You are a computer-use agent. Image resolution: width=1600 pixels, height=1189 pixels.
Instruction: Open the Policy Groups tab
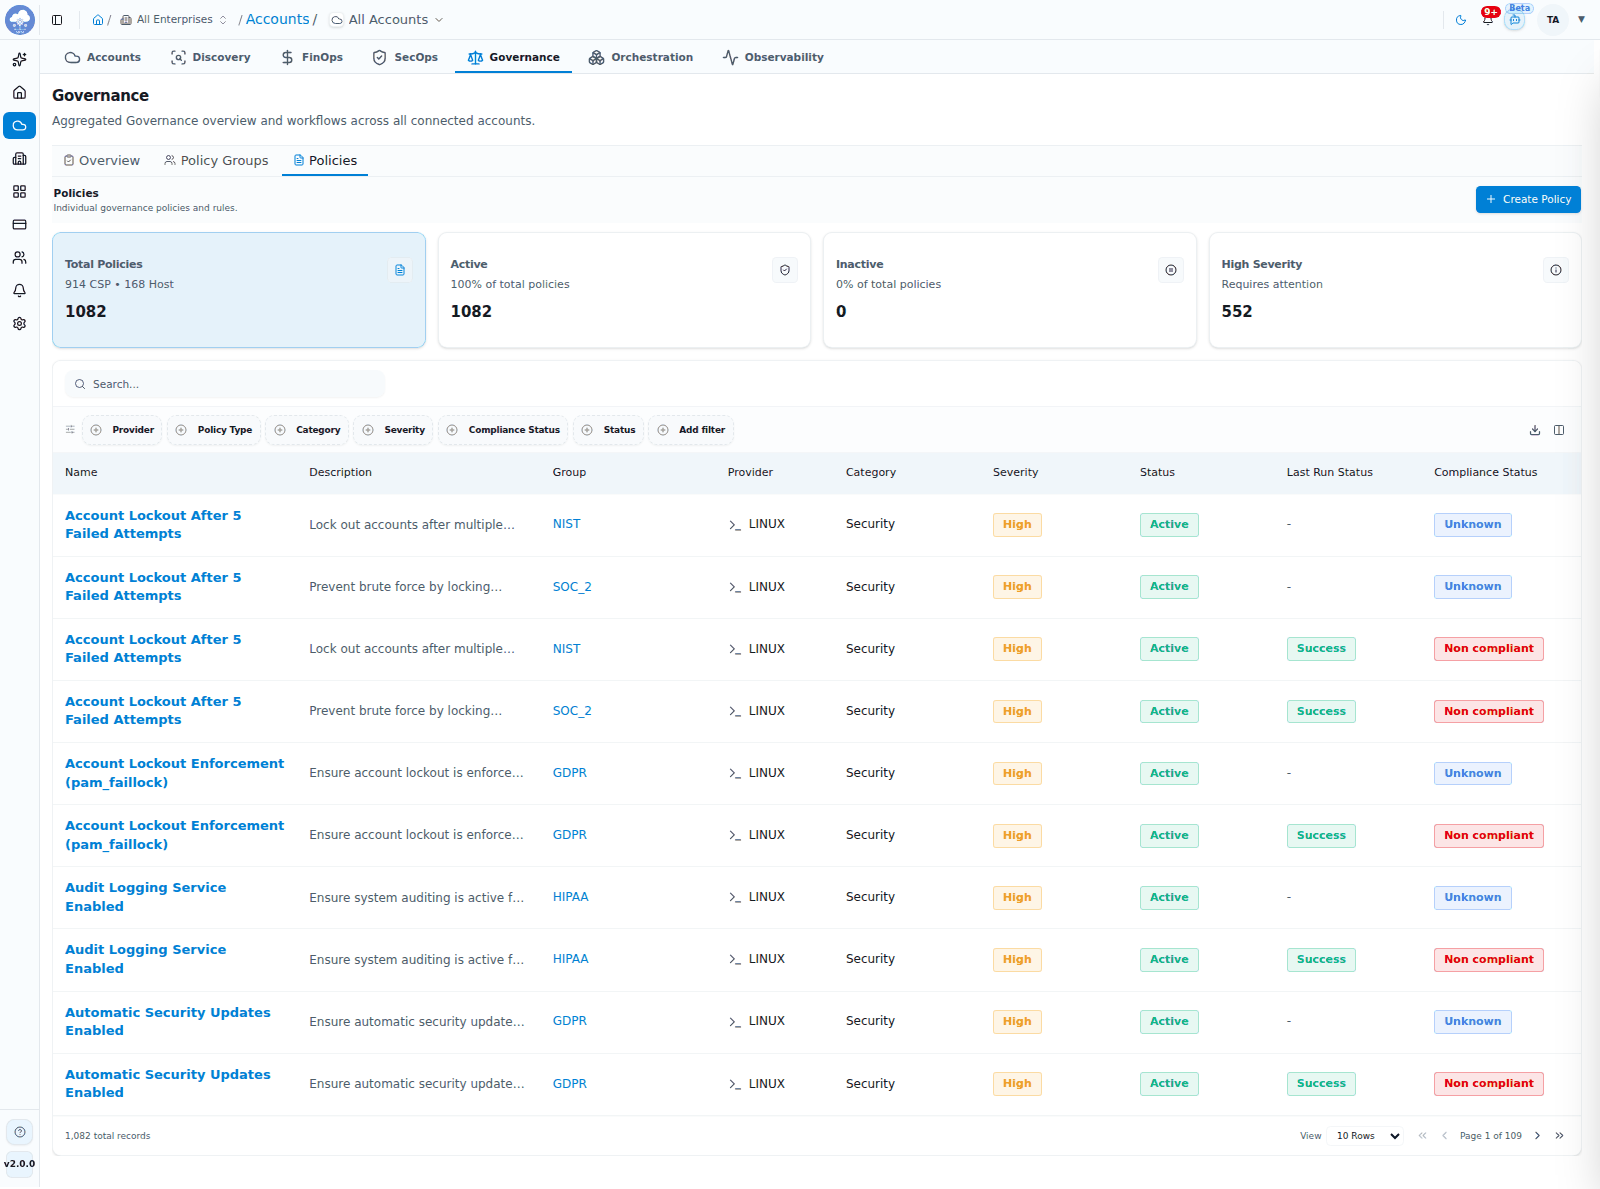click(216, 161)
